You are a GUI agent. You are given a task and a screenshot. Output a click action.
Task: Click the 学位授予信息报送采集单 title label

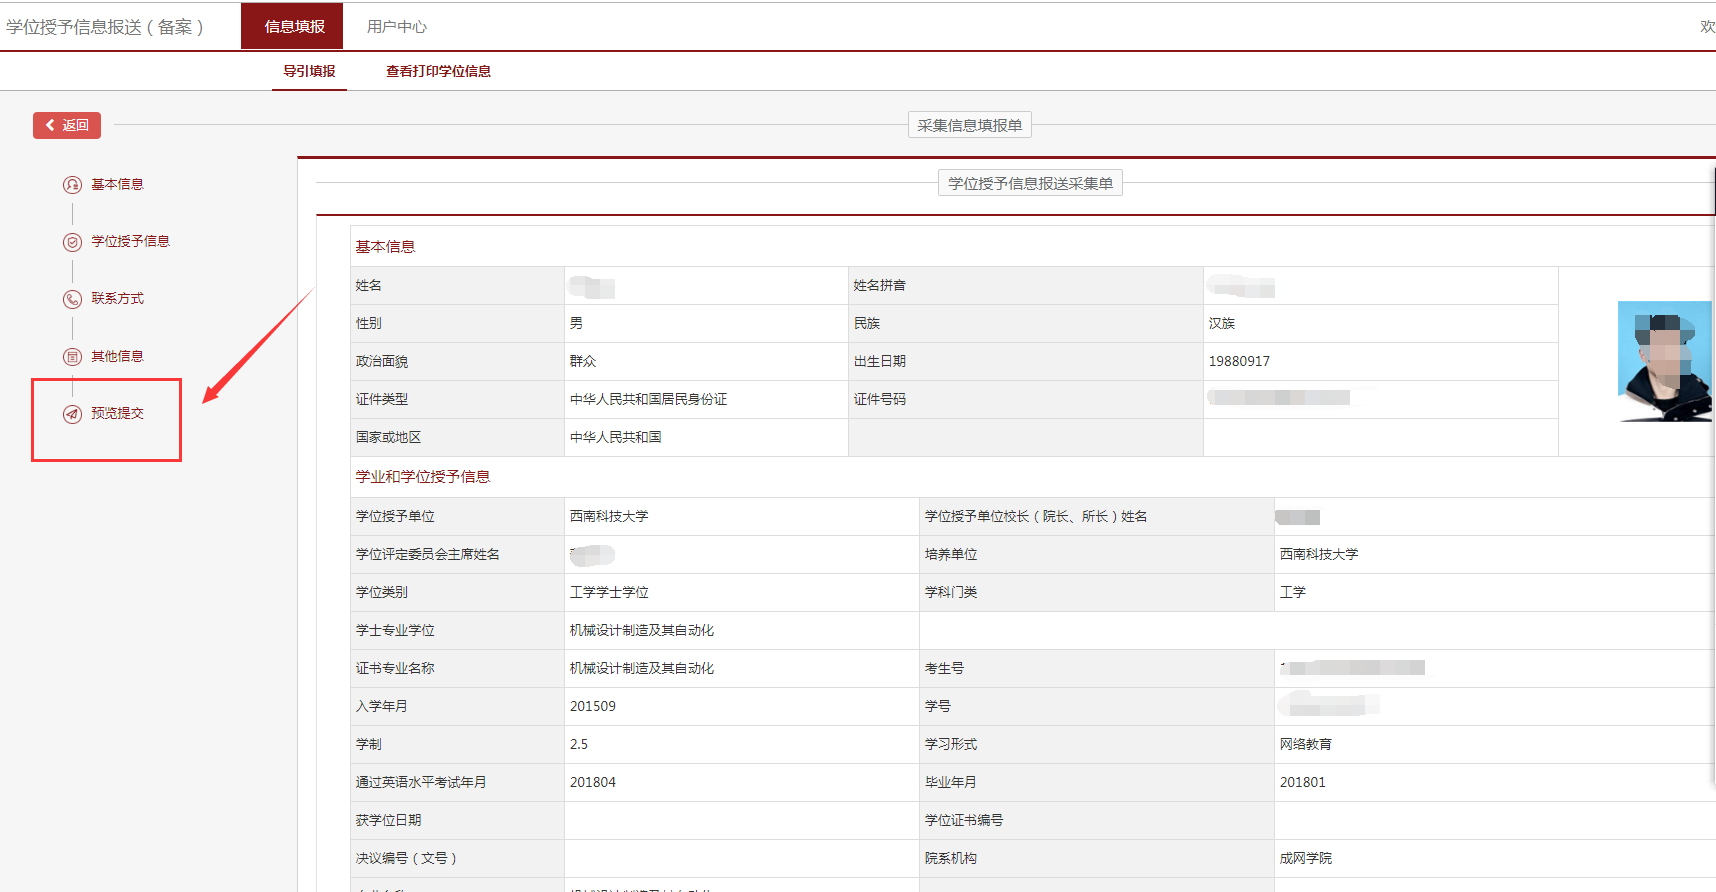tap(1030, 183)
